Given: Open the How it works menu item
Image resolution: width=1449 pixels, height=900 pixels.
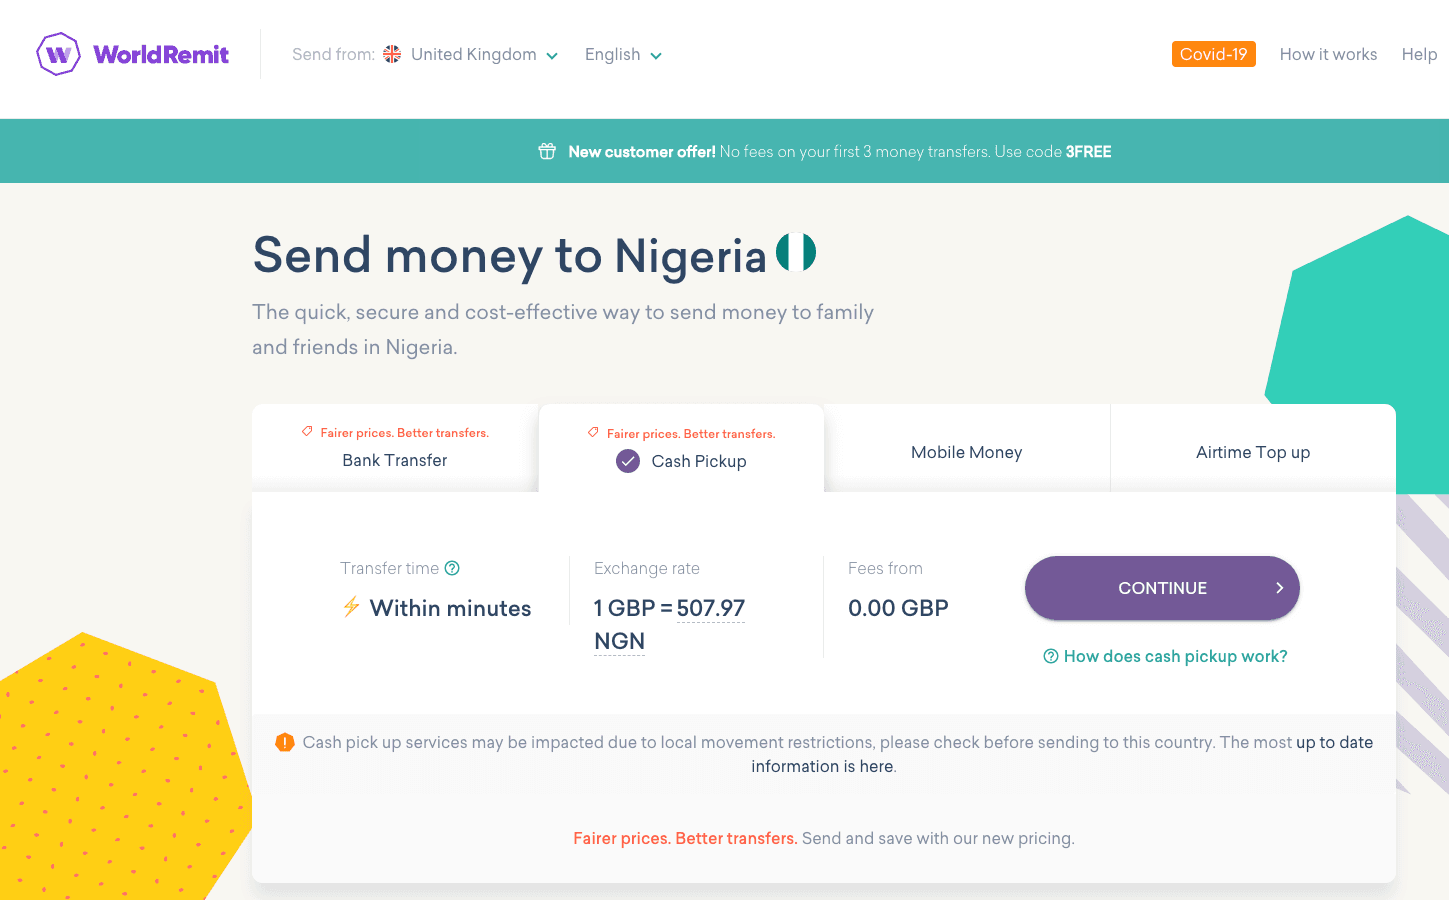Looking at the screenshot, I should [x=1328, y=54].
